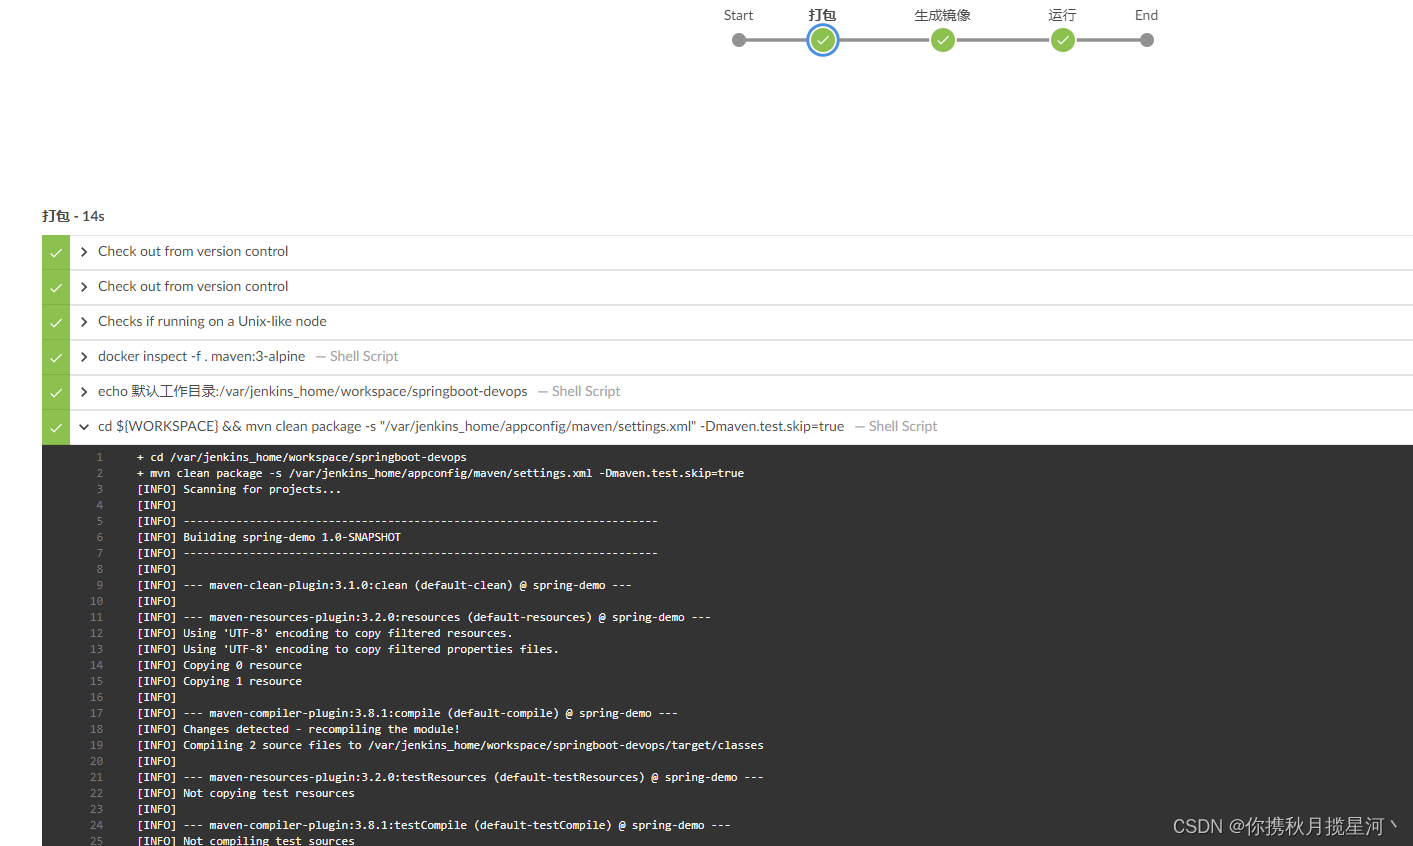Image resolution: width=1413 pixels, height=846 pixels.
Task: Select log line number 2
Action: (100, 473)
